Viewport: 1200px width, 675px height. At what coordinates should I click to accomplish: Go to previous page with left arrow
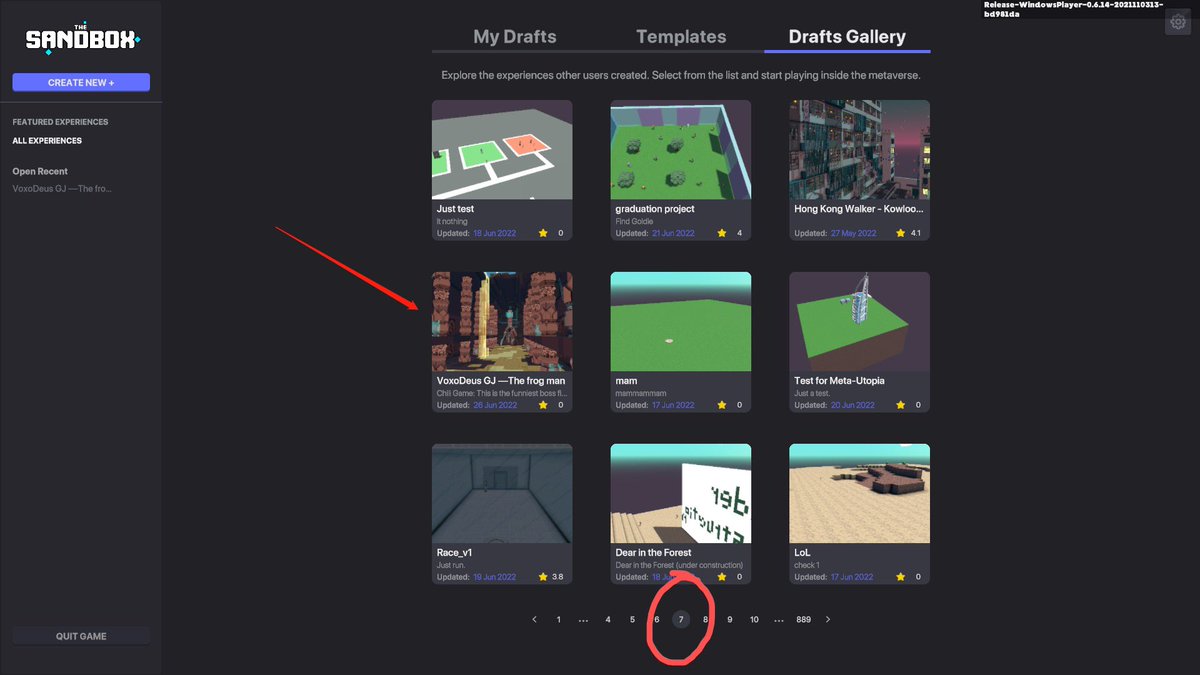(x=534, y=619)
